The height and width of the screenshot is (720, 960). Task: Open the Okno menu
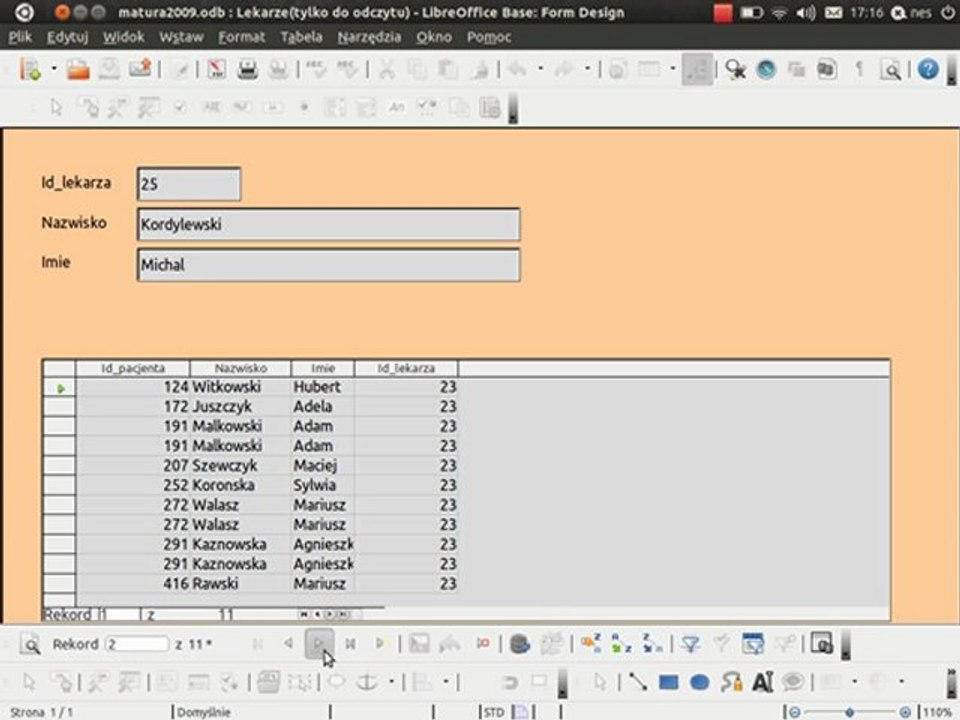click(434, 37)
